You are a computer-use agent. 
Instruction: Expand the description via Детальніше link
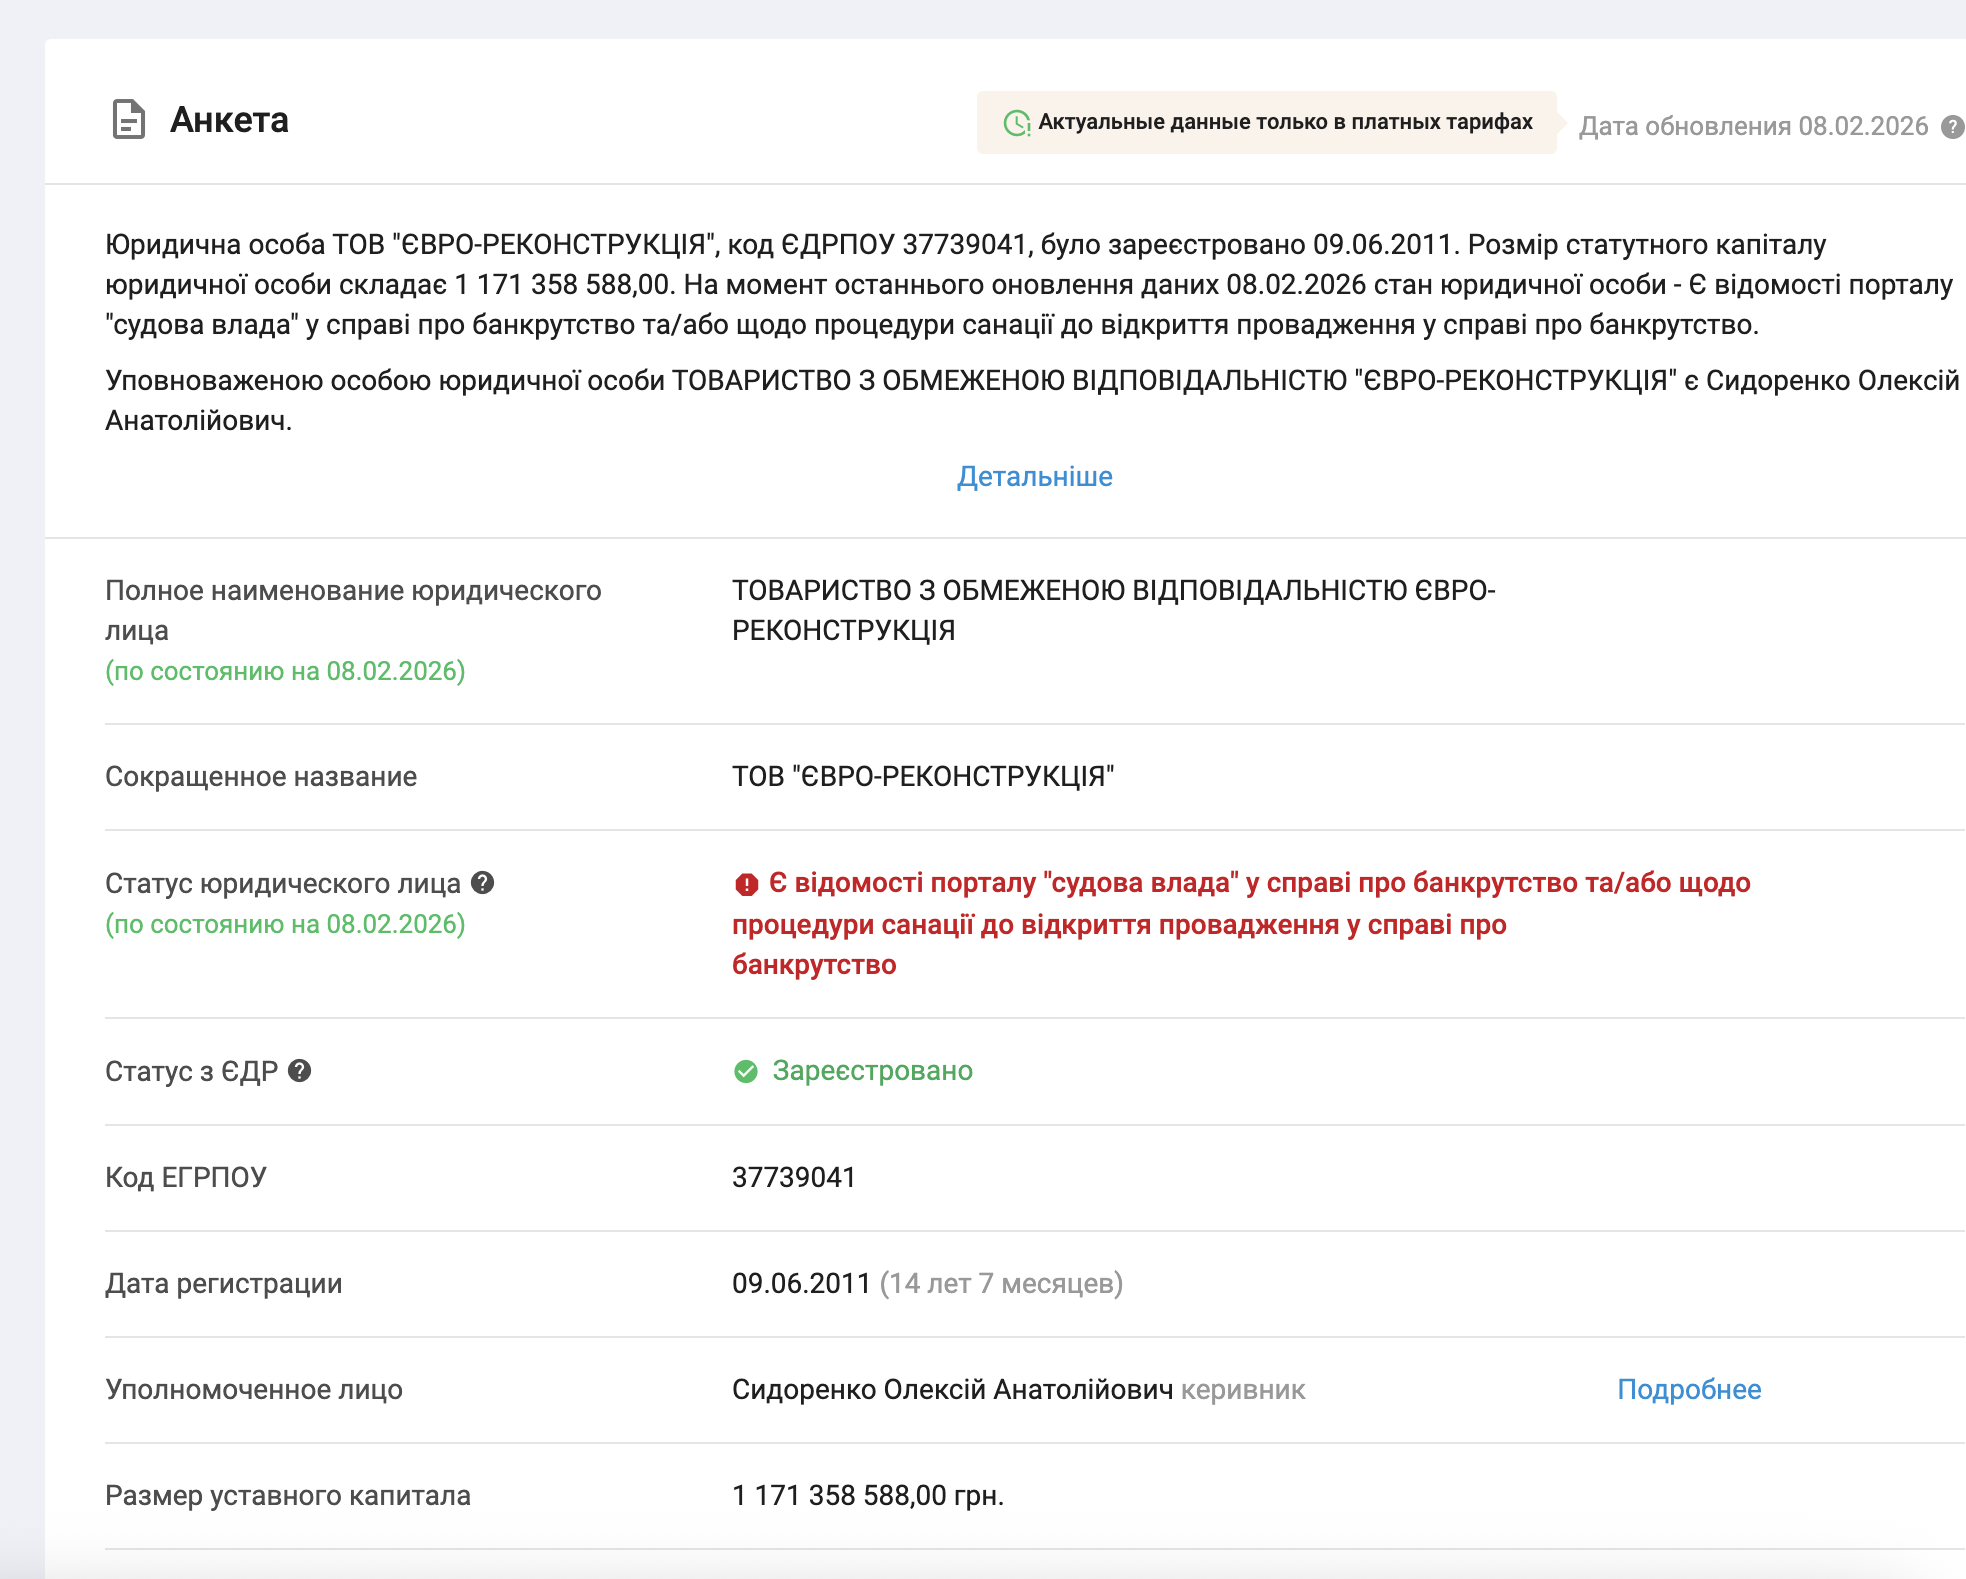[1034, 476]
